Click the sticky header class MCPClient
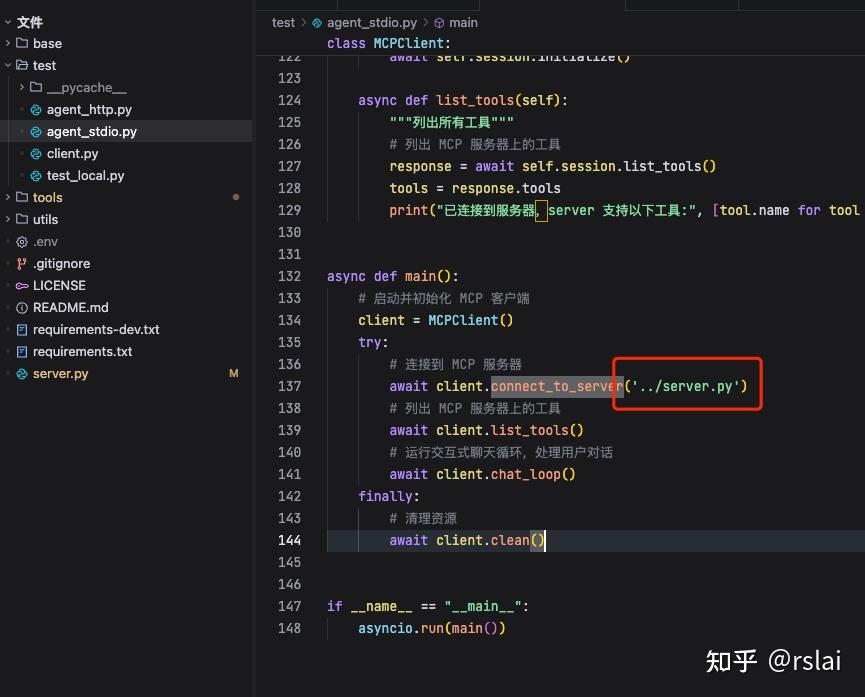The image size is (865, 697). pyautogui.click(x=388, y=43)
